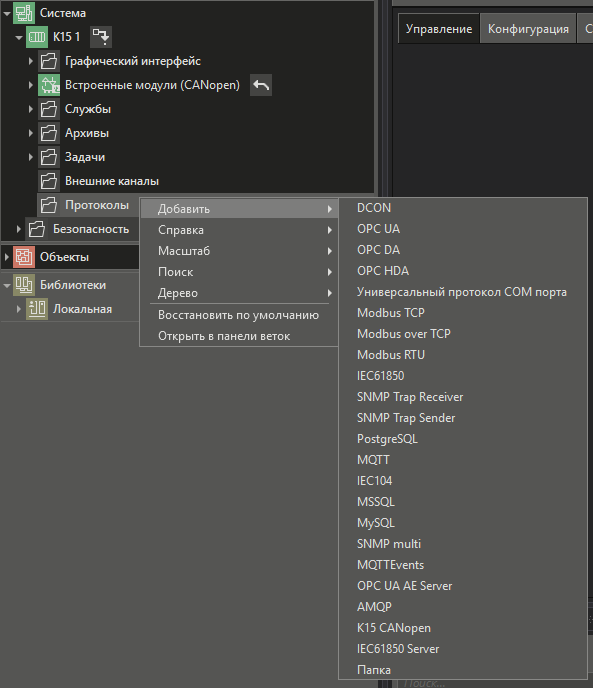Add an OPC HDA protocol

[463, 271]
